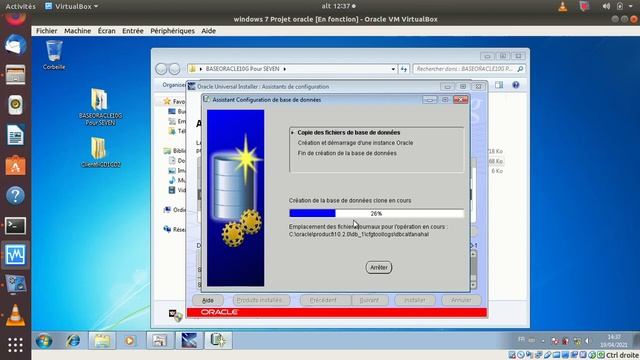Open the VirtualBox Aide menu

tap(209, 31)
